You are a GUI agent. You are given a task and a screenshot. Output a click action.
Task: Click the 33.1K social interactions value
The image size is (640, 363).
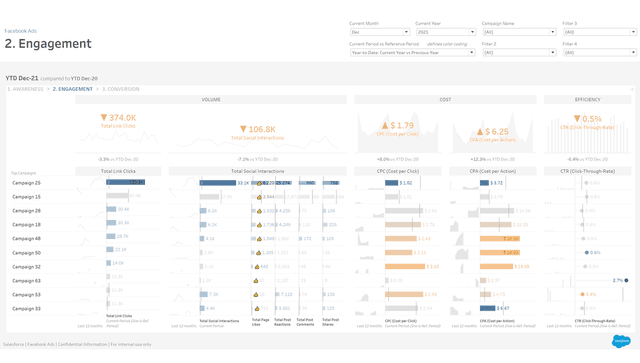tap(243, 183)
